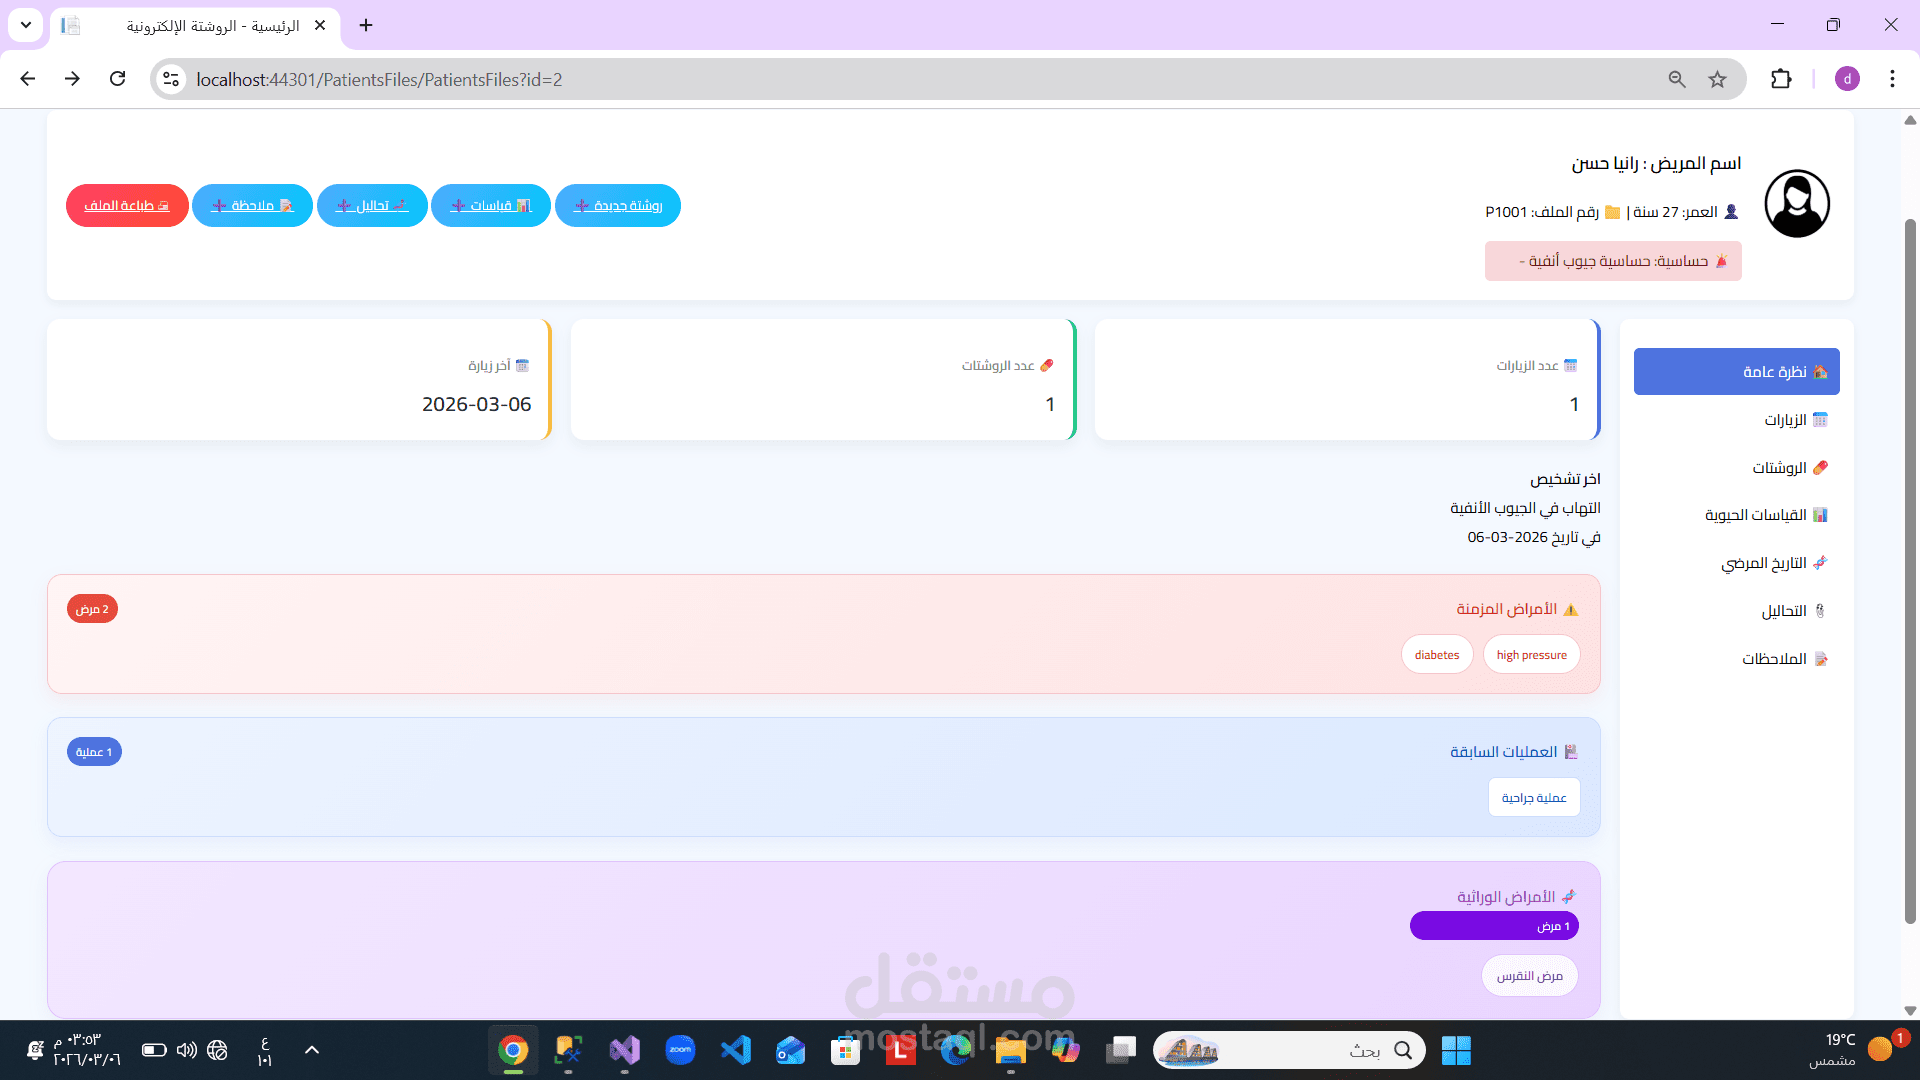Viewport: 1920px width, 1080px height.
Task: Click the قياسات measurements button
Action: point(491,206)
